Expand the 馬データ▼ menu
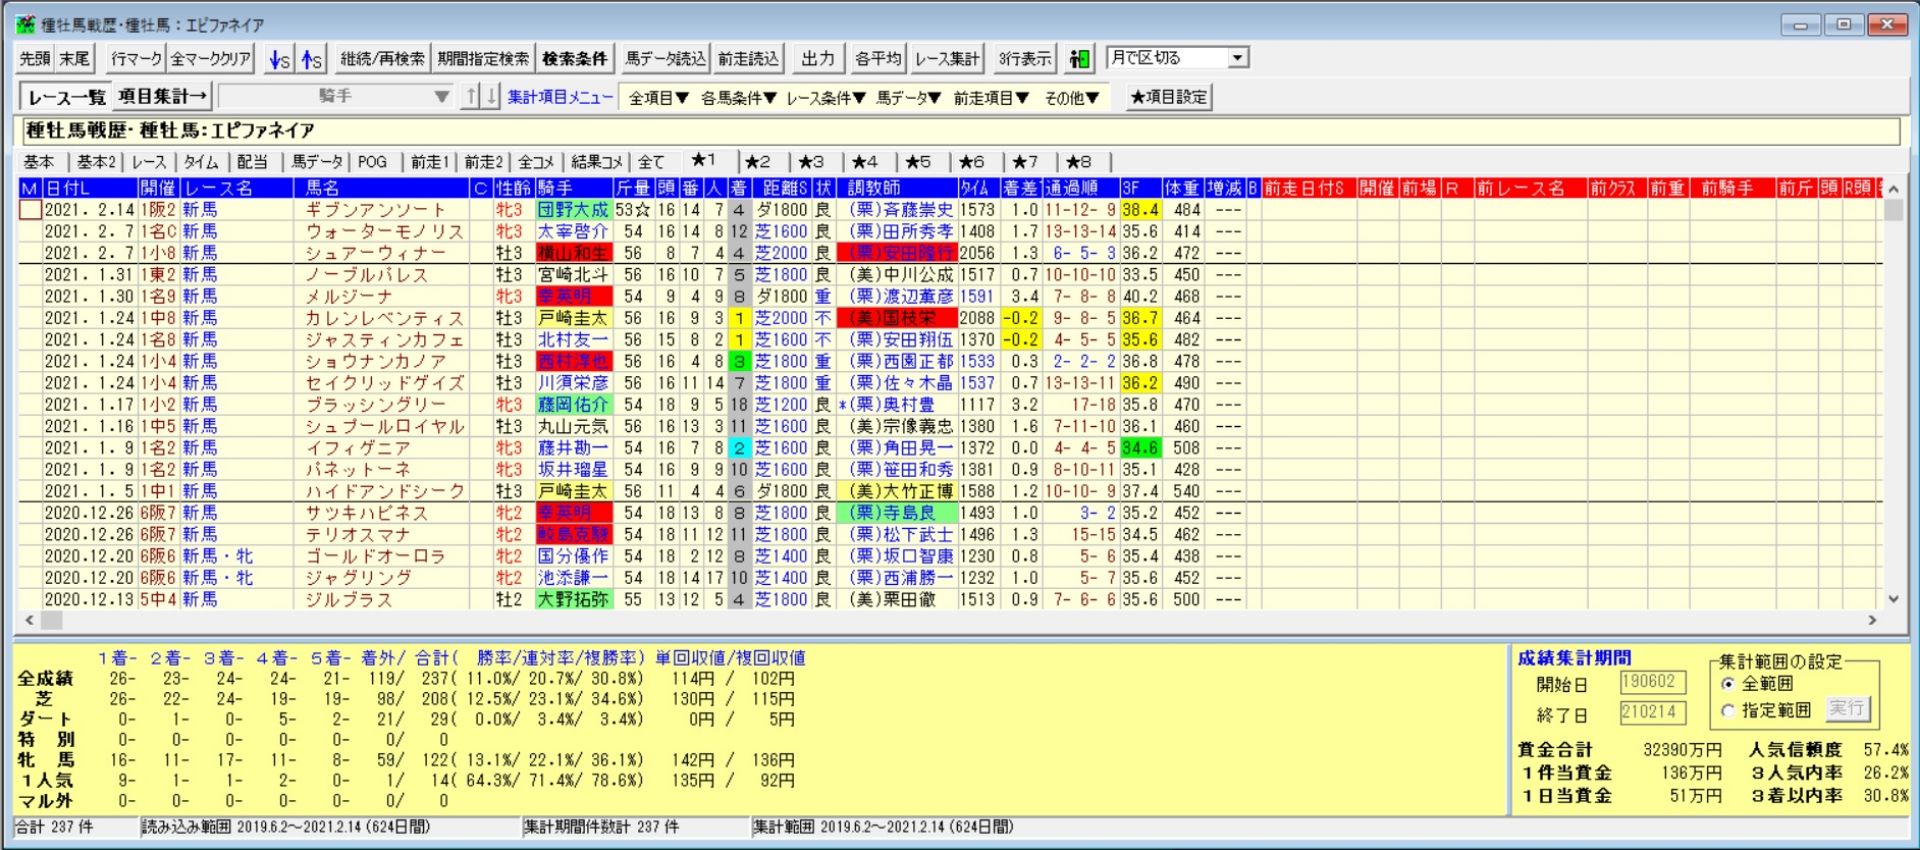1920x850 pixels. point(908,97)
